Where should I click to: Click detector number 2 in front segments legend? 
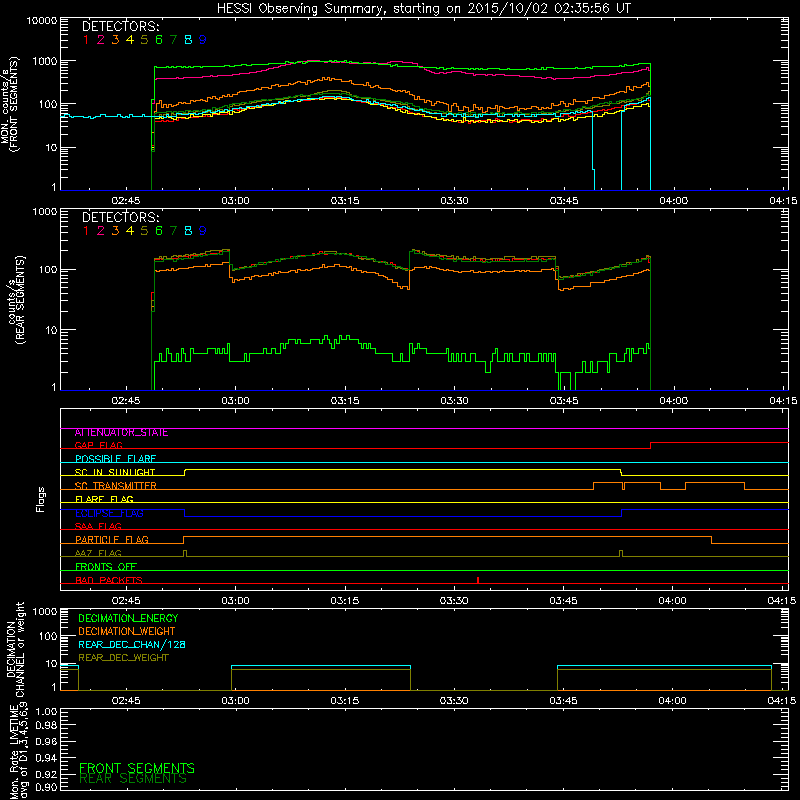(x=101, y=40)
